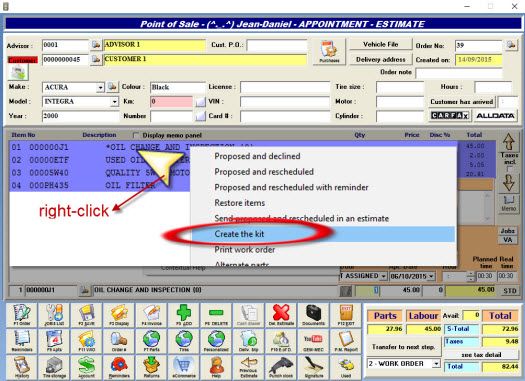Click the Used car icon
The image size is (525, 381).
coord(346,367)
